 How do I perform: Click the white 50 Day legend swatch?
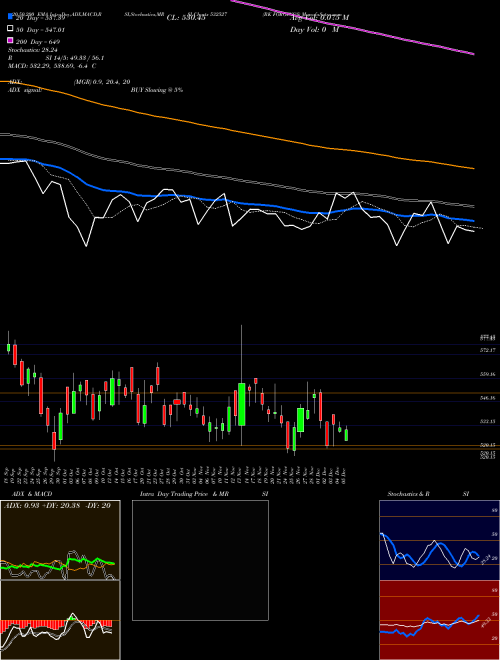click(10, 29)
